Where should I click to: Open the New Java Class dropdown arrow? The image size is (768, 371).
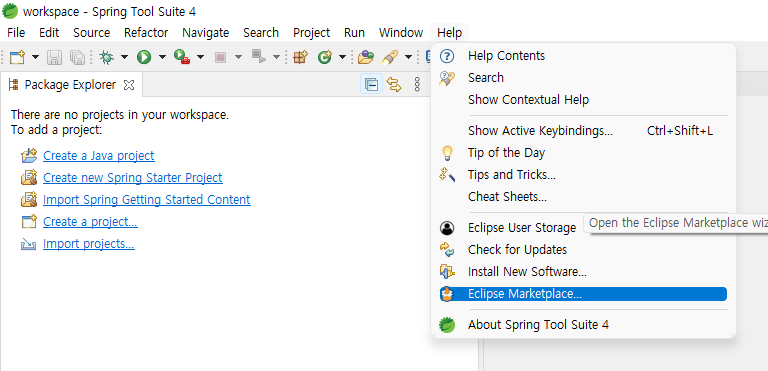[x=342, y=57]
